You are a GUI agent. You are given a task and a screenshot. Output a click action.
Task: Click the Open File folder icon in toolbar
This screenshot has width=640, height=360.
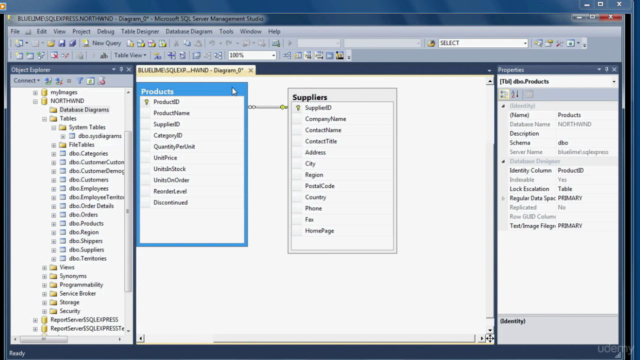click(x=51, y=43)
